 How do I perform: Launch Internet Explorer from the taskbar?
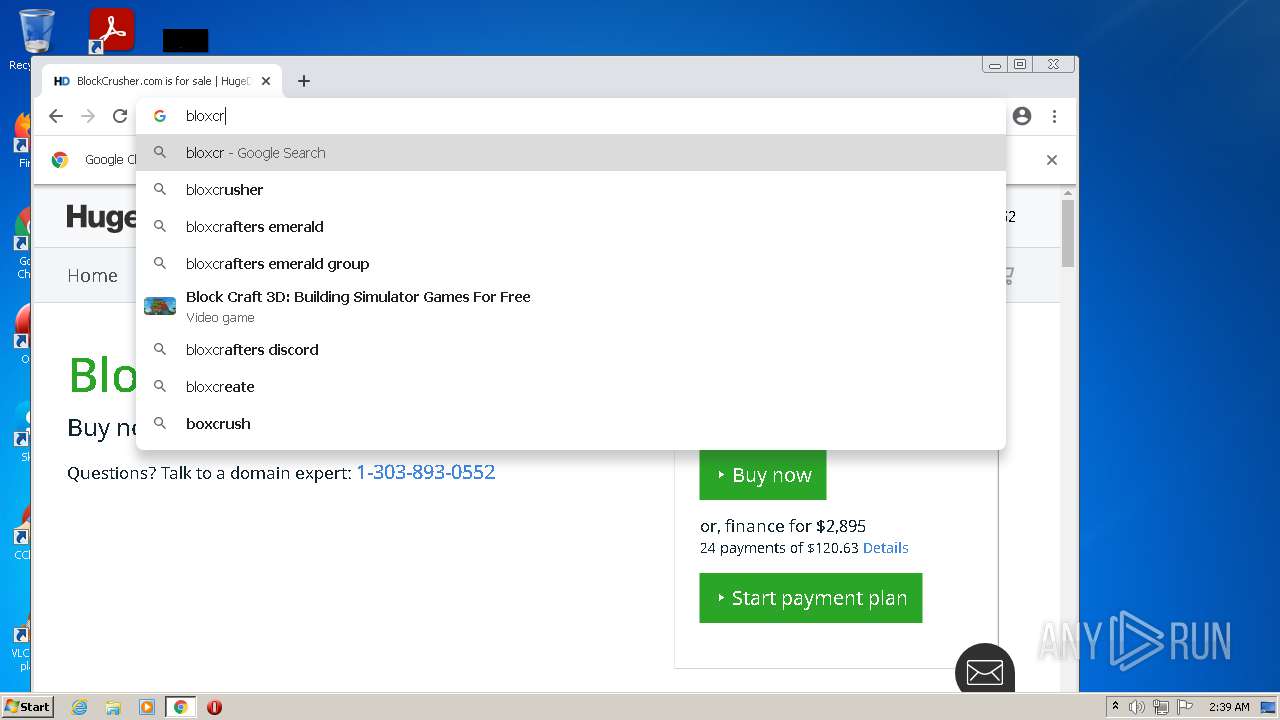pyautogui.click(x=80, y=707)
